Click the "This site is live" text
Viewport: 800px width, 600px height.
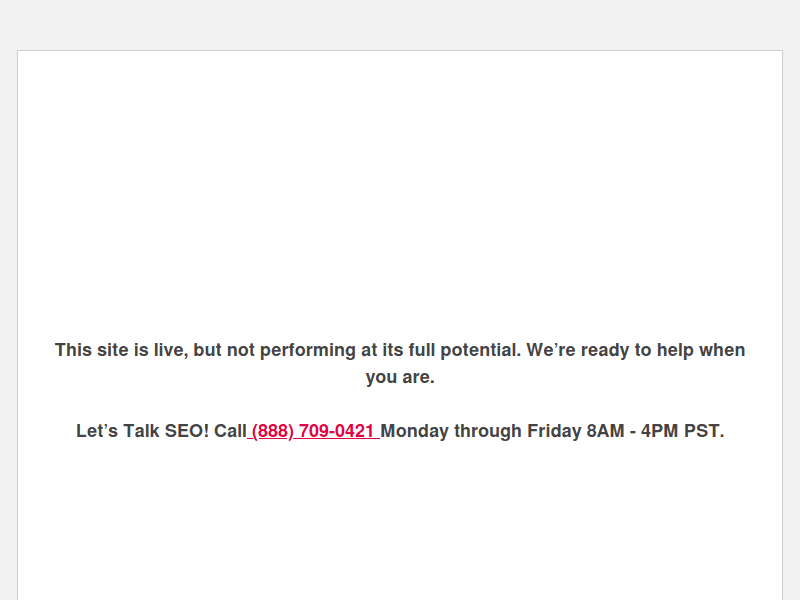[120, 350]
